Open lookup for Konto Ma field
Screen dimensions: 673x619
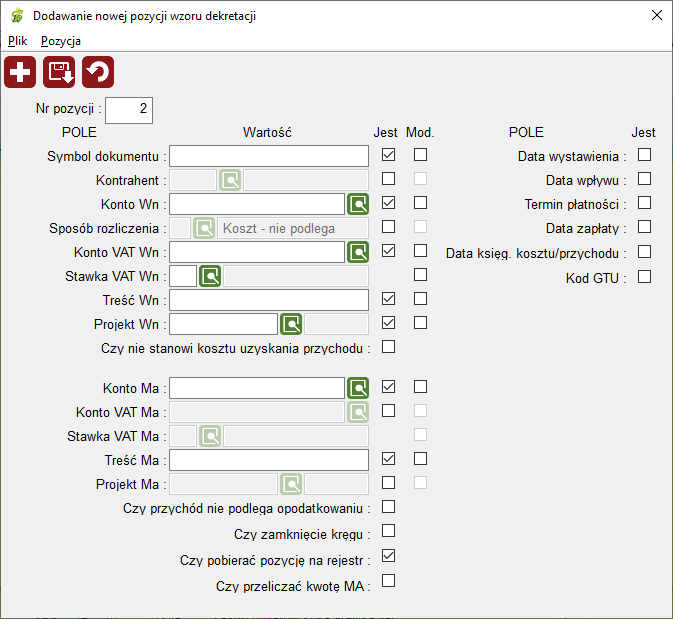click(x=358, y=388)
